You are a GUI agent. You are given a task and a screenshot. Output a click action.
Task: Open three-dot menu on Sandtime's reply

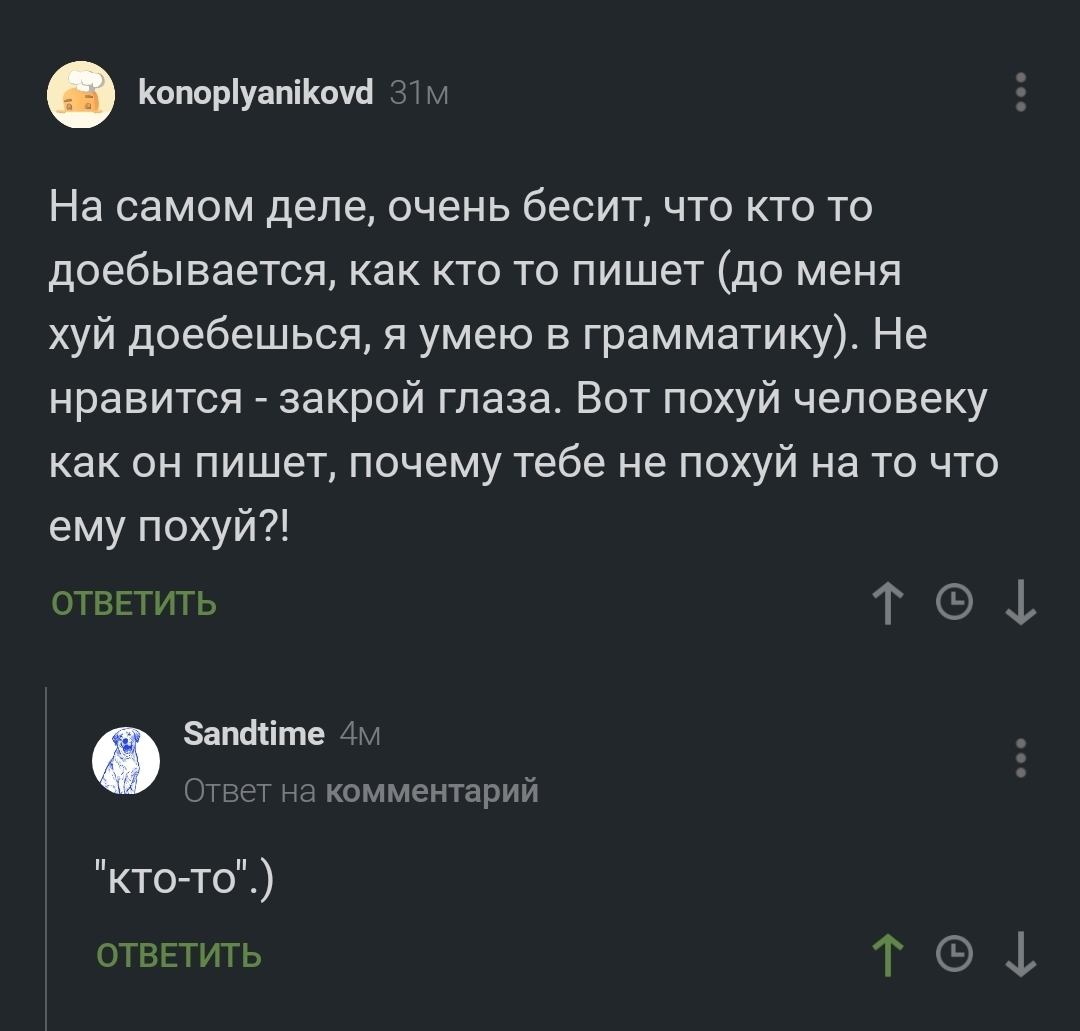[1020, 758]
